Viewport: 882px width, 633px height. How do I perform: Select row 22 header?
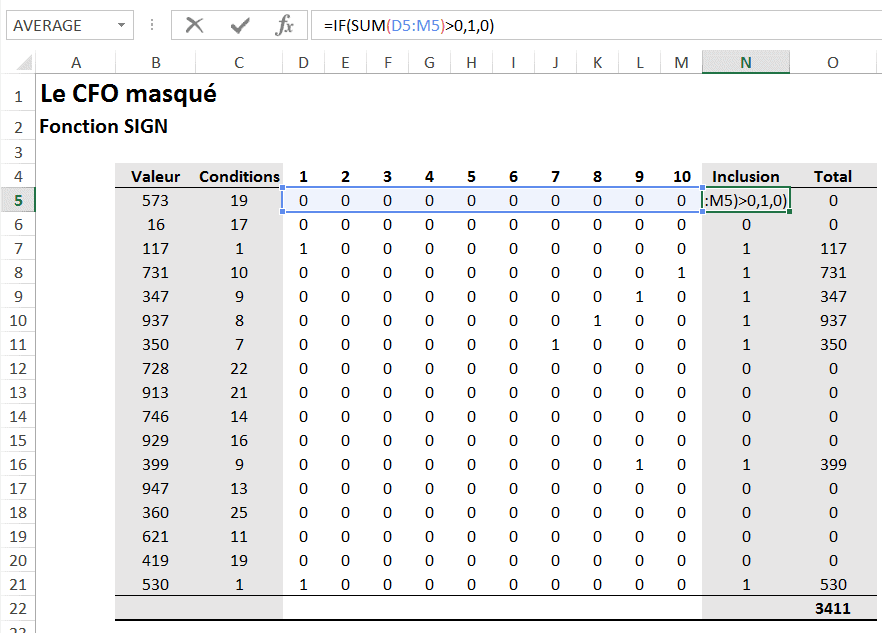tap(18, 608)
